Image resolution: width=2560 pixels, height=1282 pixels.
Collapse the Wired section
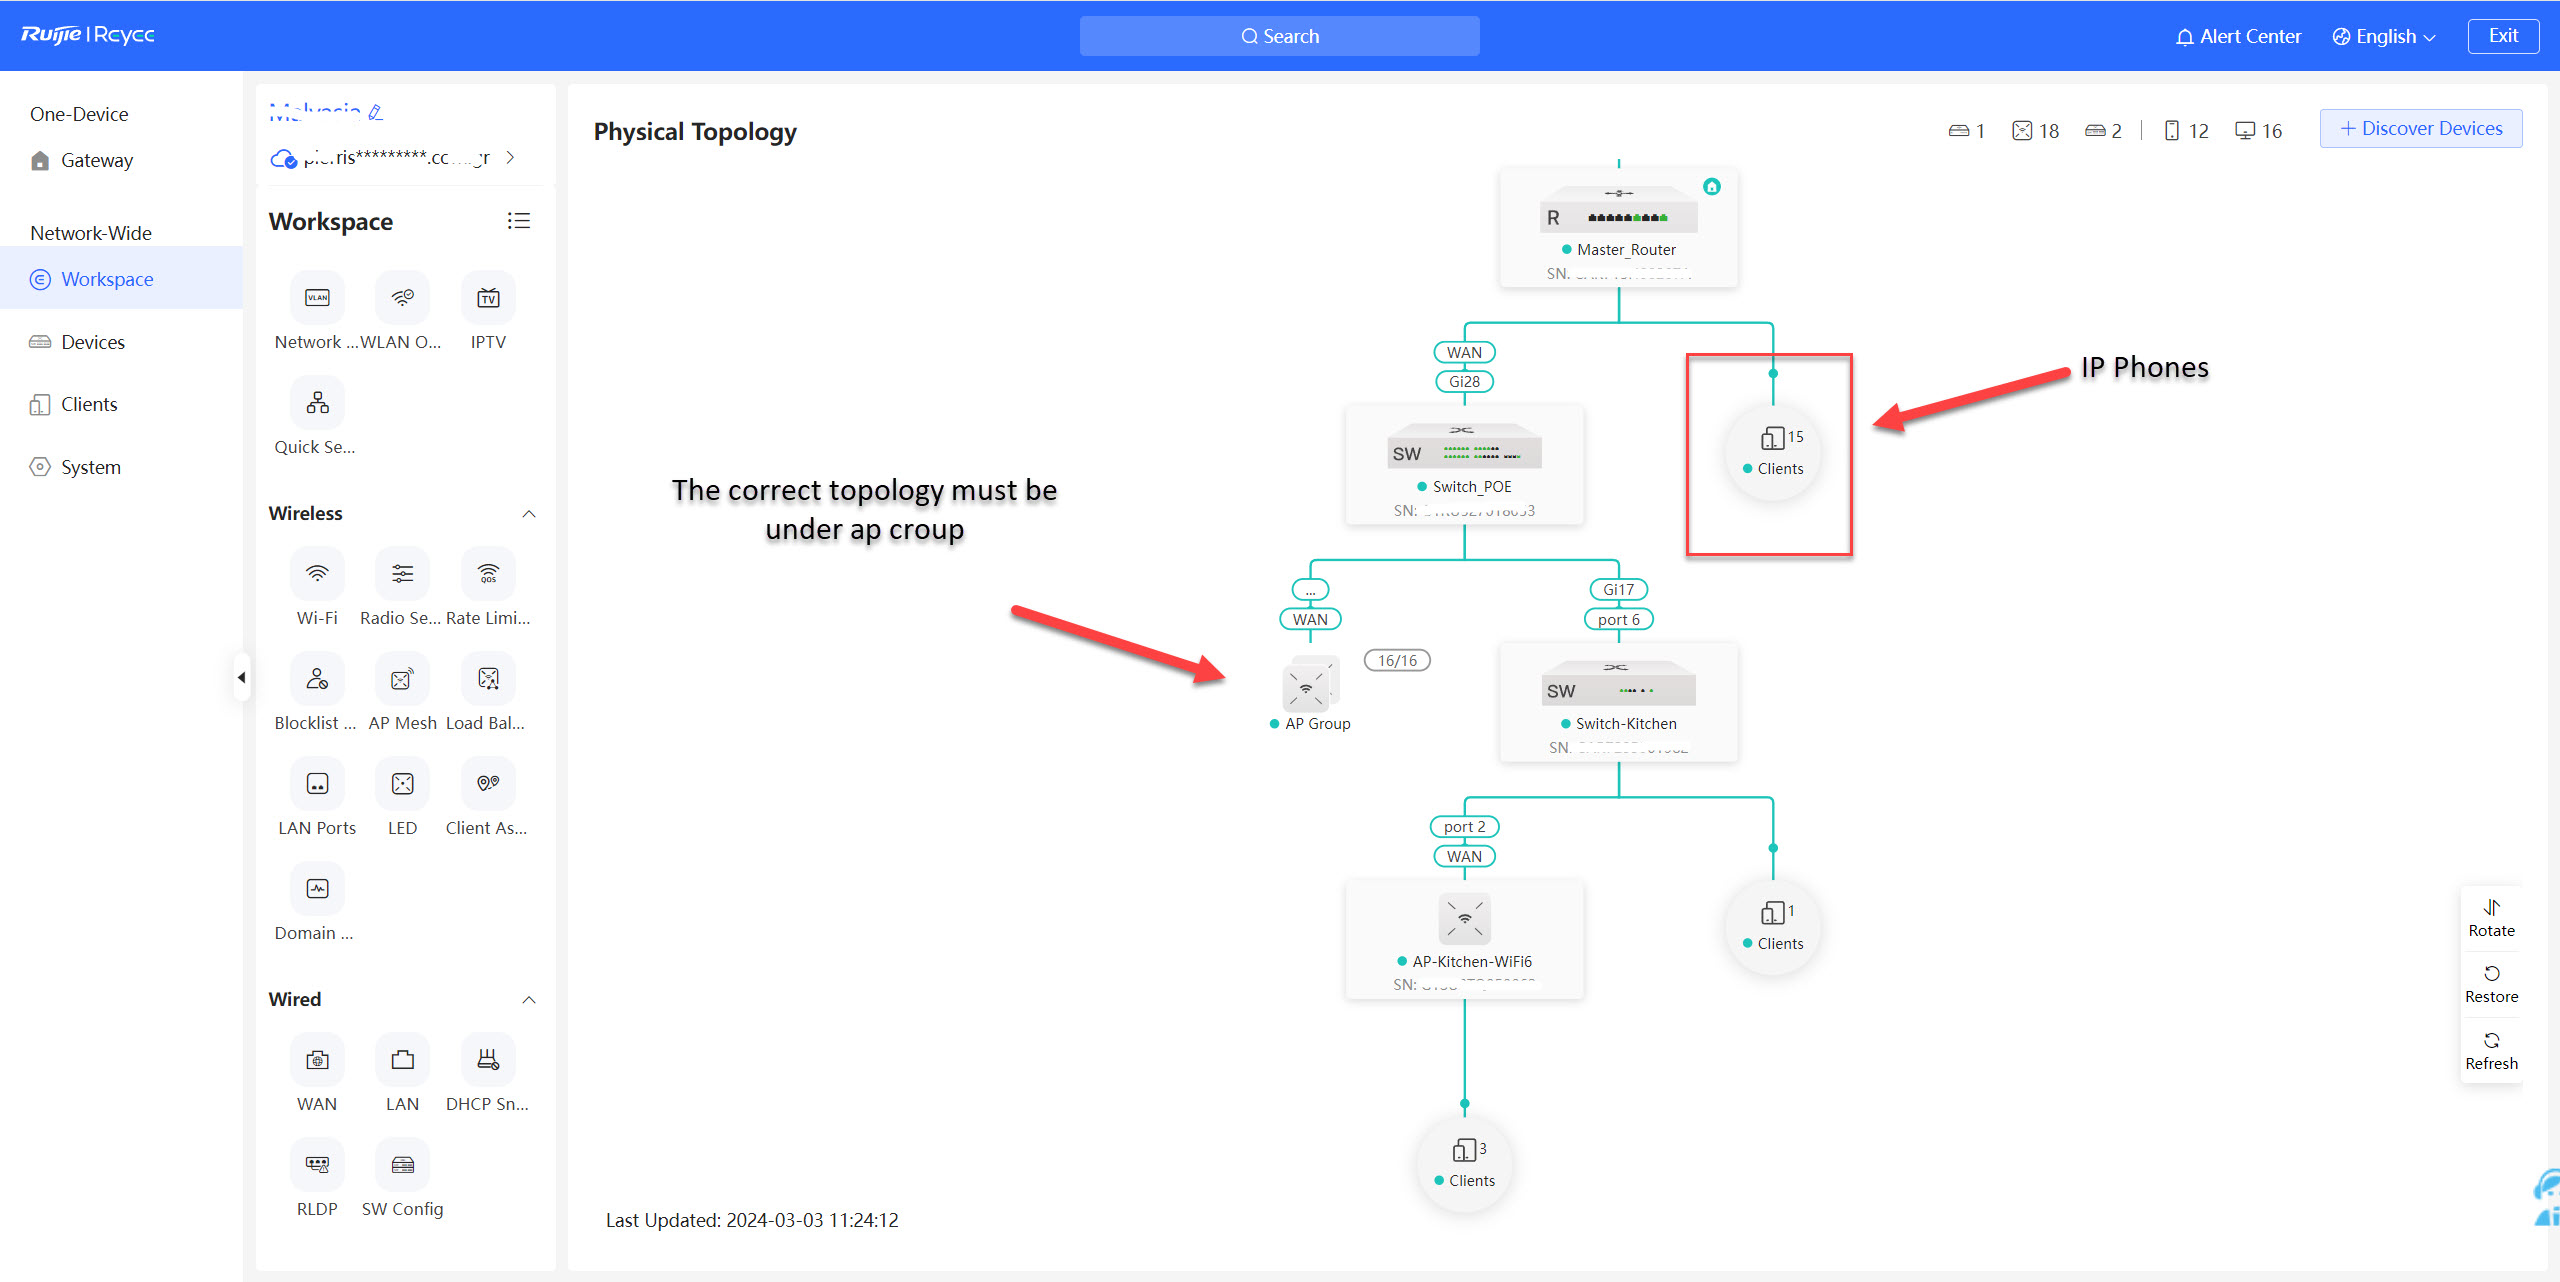529,1000
